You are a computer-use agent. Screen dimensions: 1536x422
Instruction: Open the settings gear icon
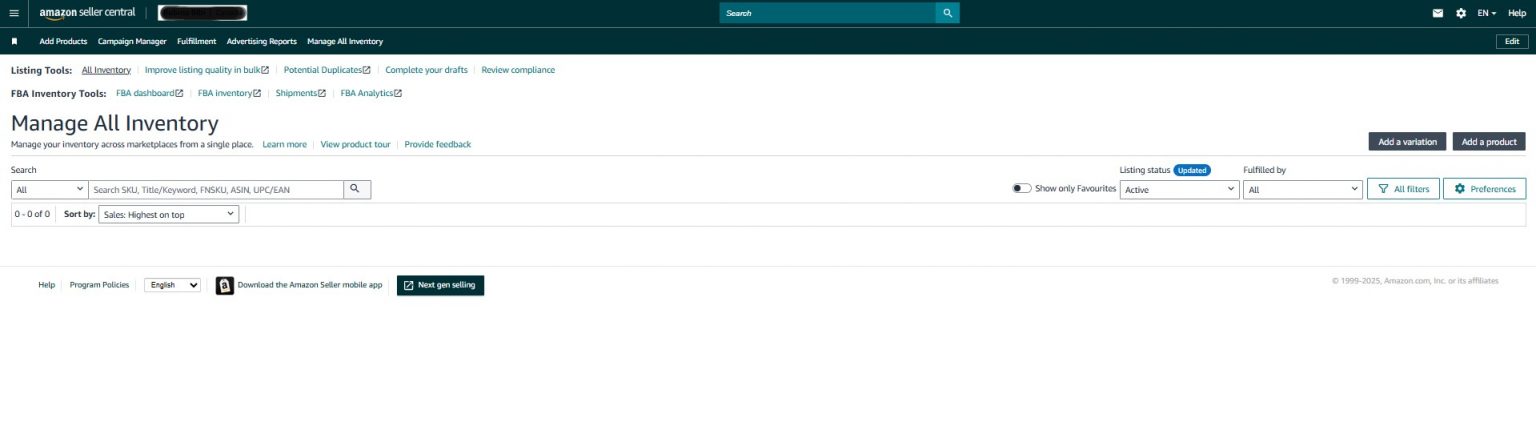1461,13
